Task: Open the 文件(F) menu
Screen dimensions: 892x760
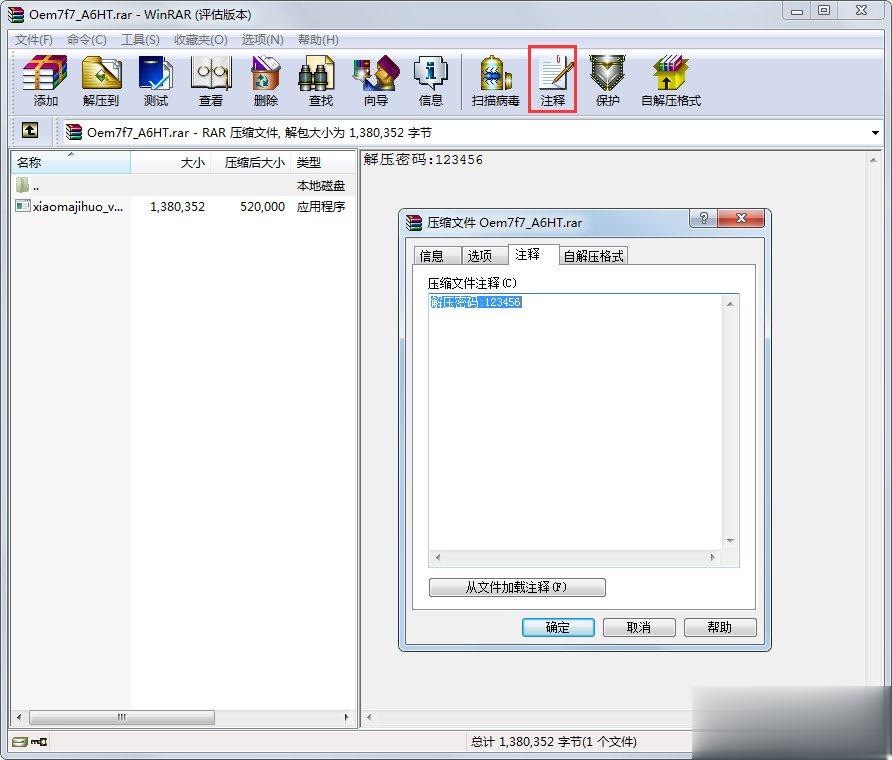Action: pyautogui.click(x=34, y=40)
